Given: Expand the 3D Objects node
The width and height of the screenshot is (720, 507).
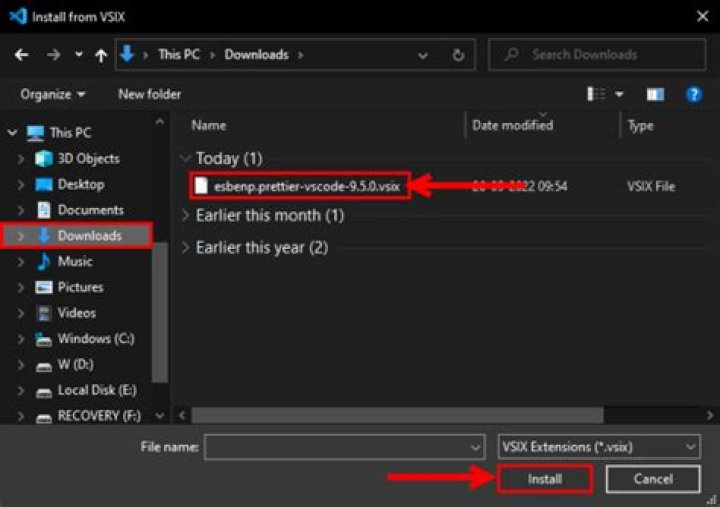Looking at the screenshot, I should coord(20,159).
